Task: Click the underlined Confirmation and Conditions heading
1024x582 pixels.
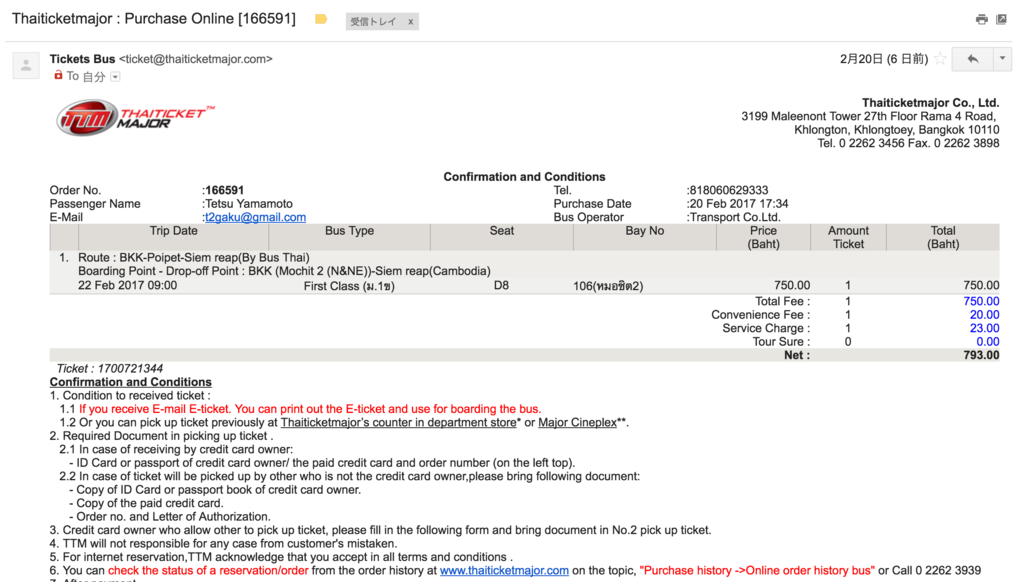Action: pos(131,382)
